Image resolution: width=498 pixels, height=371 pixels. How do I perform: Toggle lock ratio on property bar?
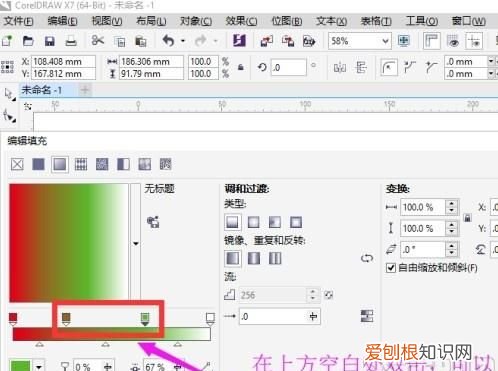pos(241,67)
